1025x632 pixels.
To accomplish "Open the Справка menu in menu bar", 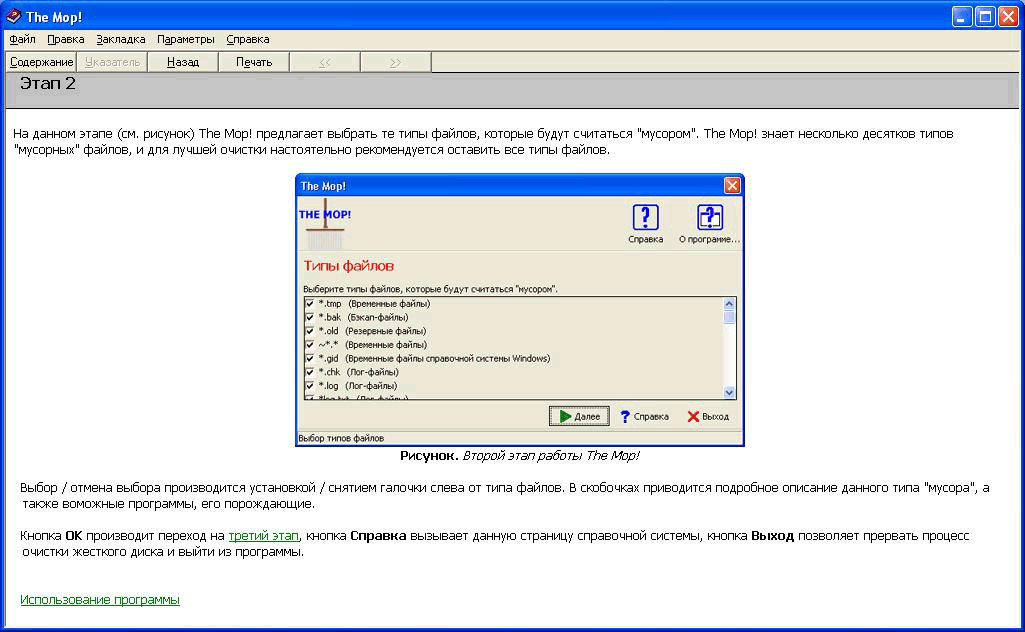I will pyautogui.click(x=248, y=39).
